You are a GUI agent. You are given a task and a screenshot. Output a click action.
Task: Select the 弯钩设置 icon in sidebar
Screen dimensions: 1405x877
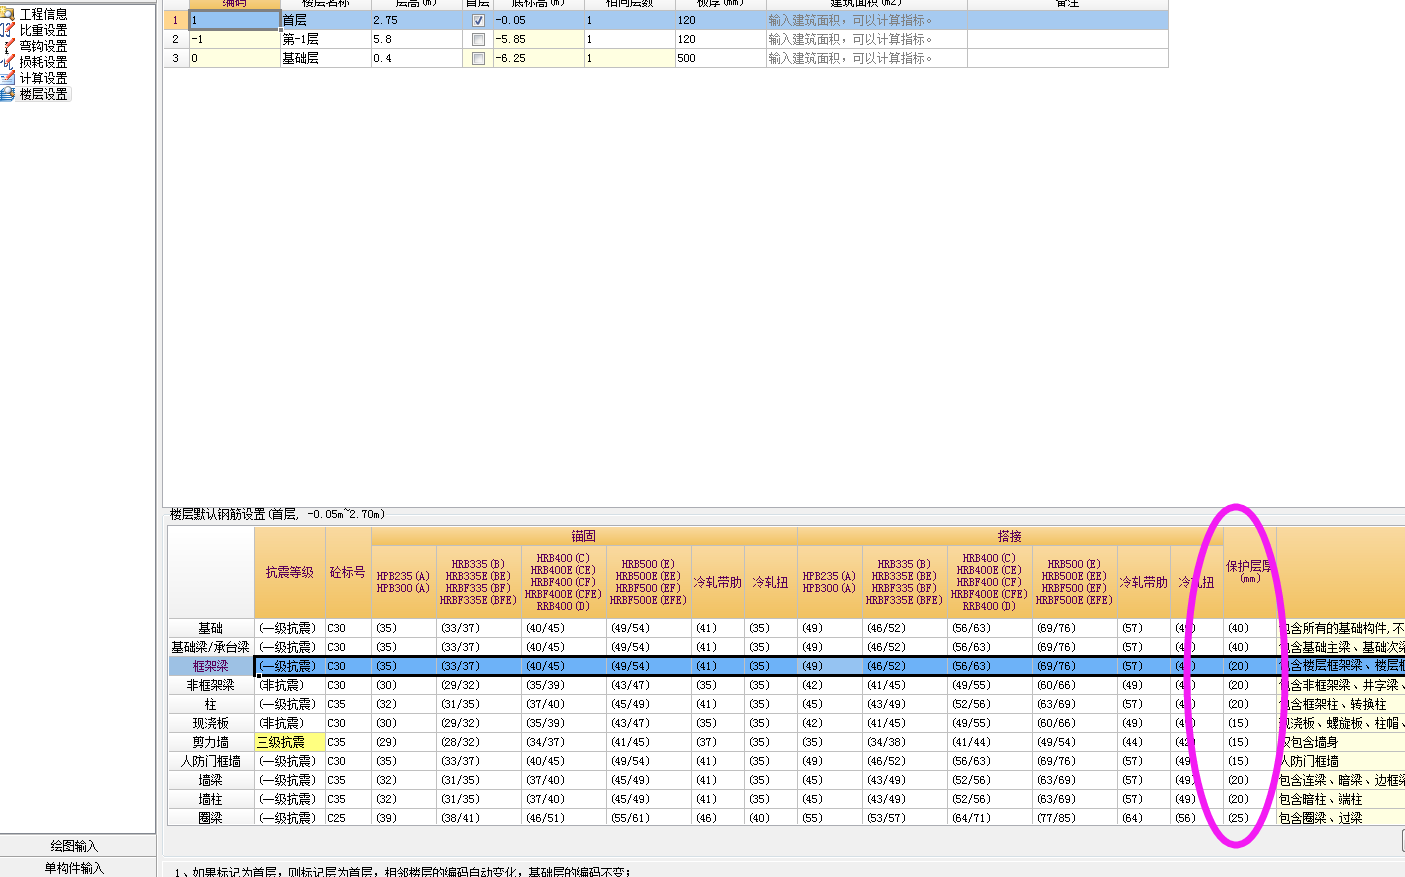pos(7,46)
